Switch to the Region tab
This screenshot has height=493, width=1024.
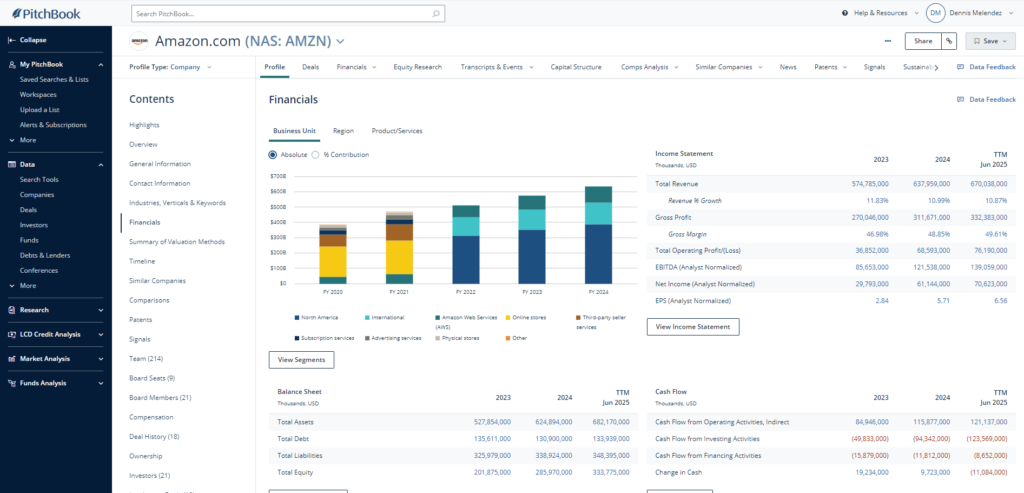click(x=343, y=130)
